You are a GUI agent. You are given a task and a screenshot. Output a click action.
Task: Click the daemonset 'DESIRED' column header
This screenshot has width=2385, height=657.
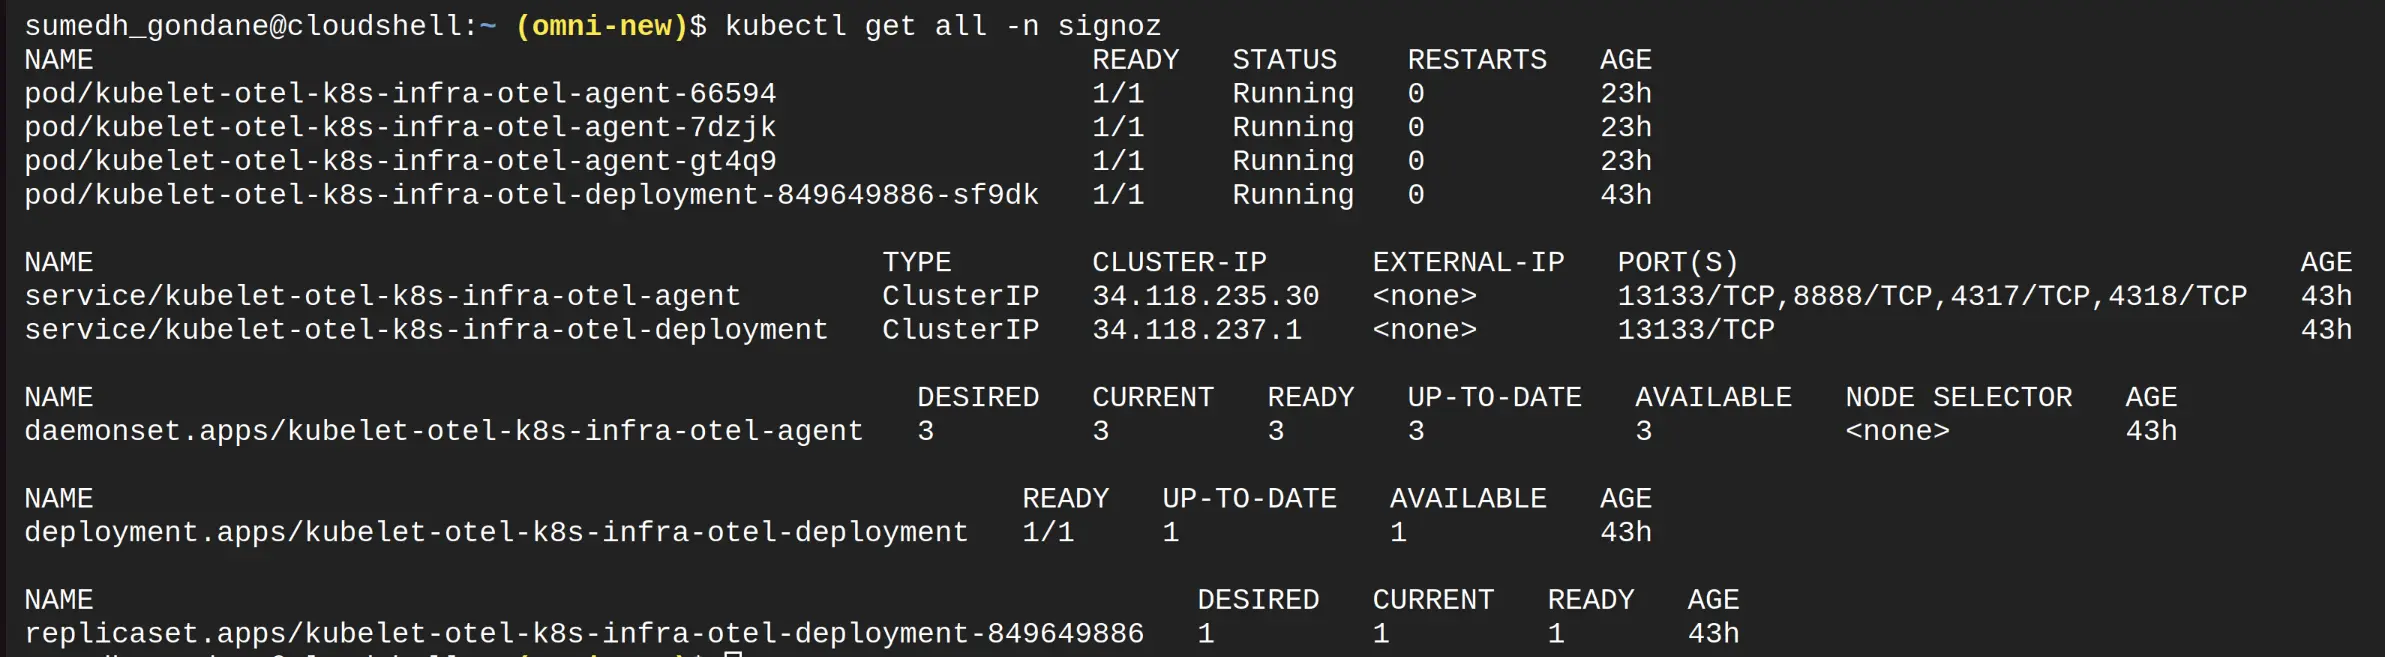point(978,398)
